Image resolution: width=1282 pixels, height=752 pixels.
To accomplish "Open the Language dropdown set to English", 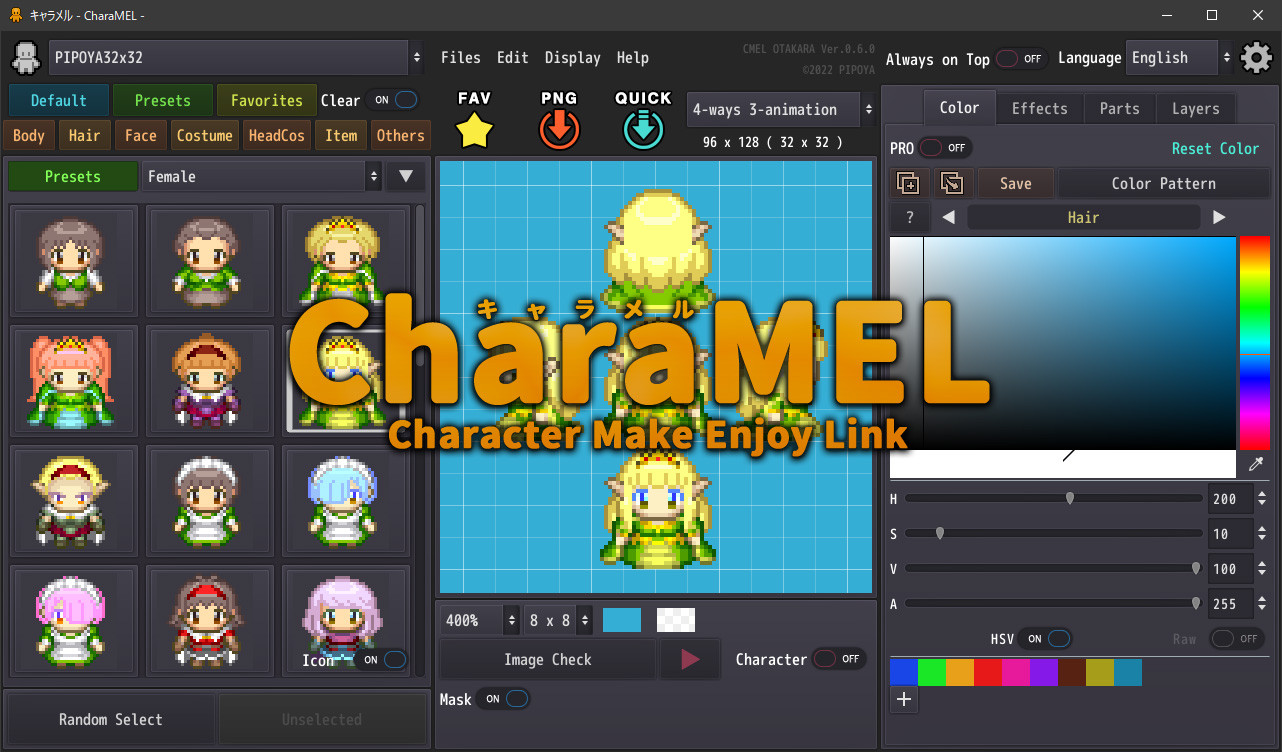I will click(1180, 58).
